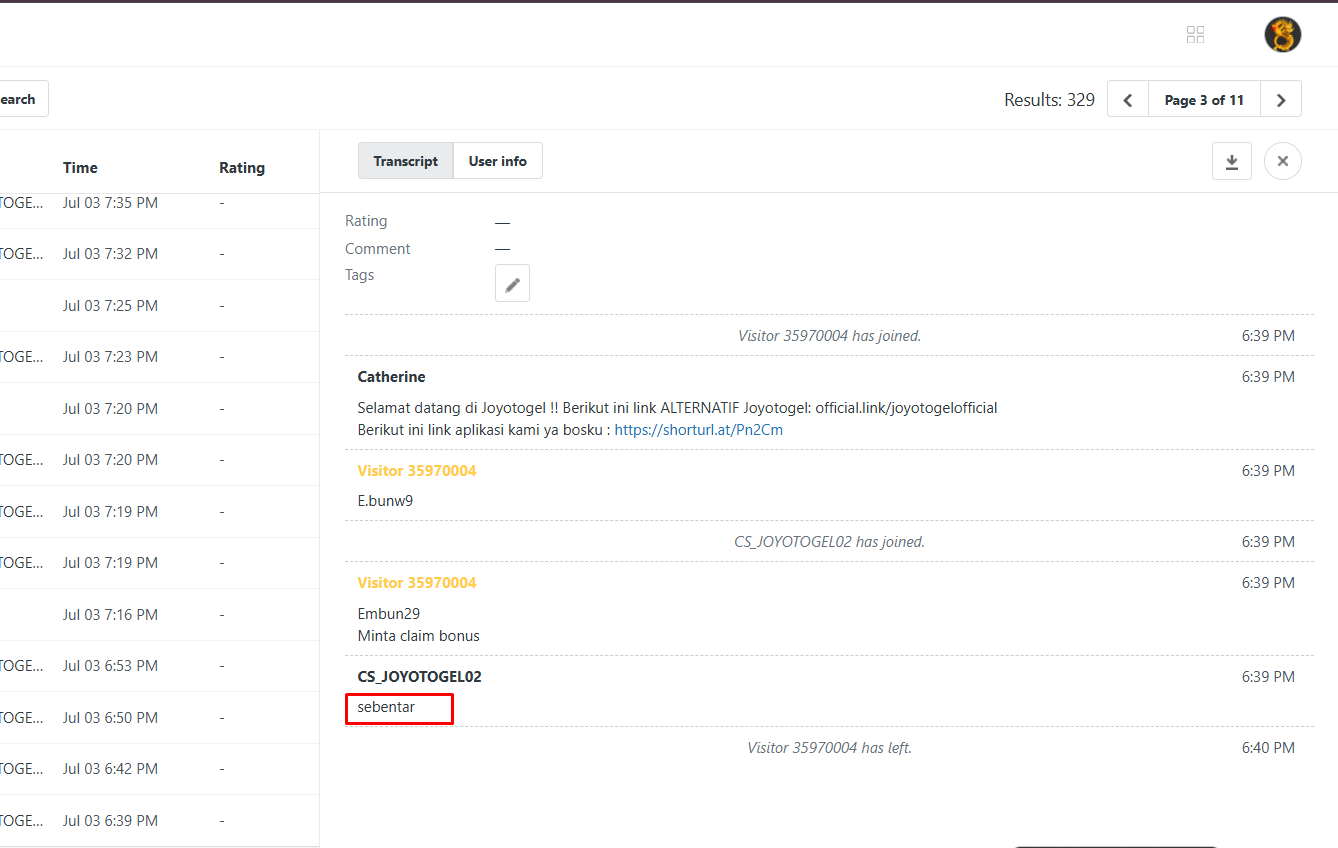Select the chat from Jul 03 7:32 PM

tap(160, 254)
